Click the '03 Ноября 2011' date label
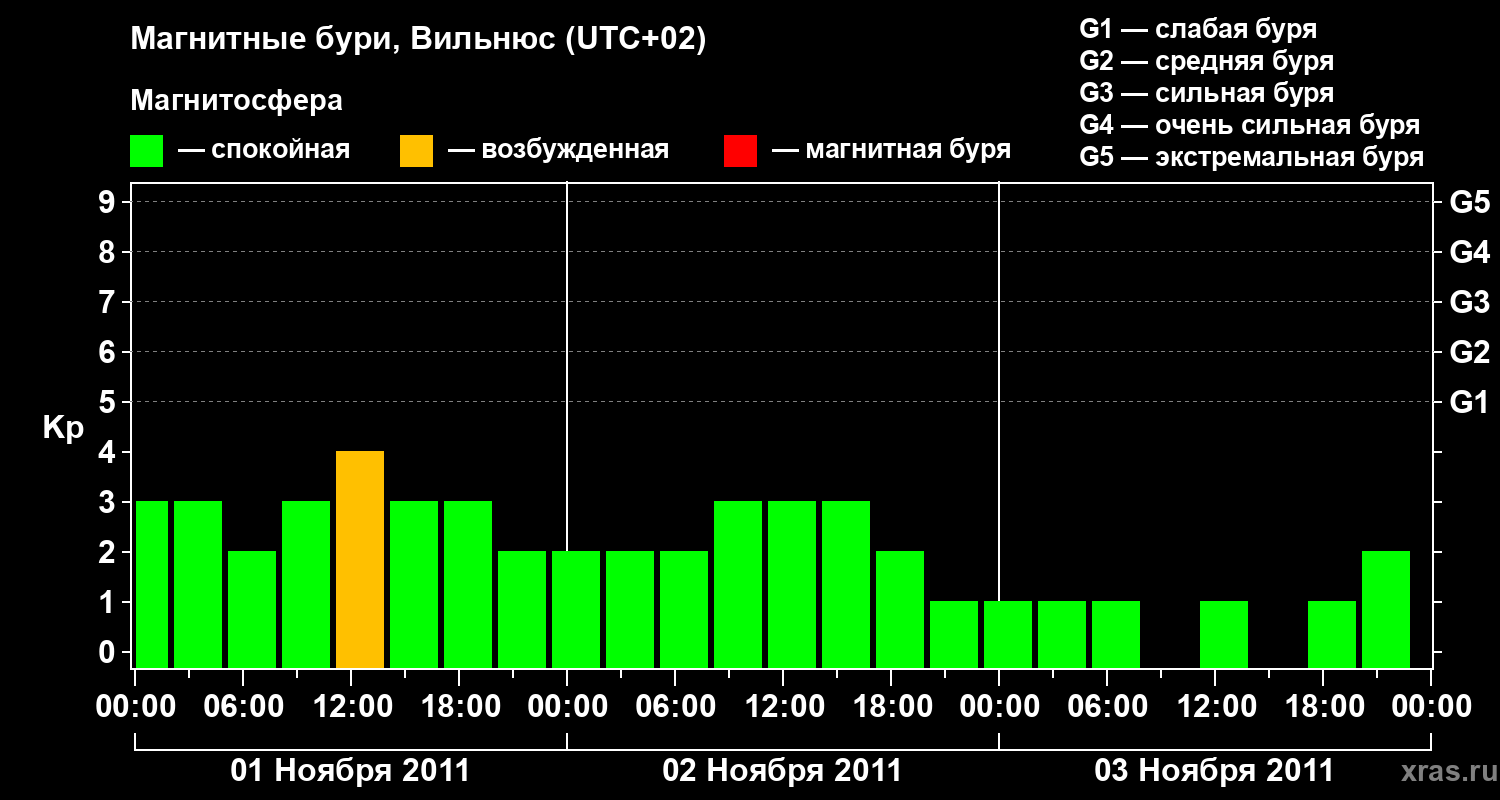Viewport: 1500px width, 800px height. point(1214,770)
